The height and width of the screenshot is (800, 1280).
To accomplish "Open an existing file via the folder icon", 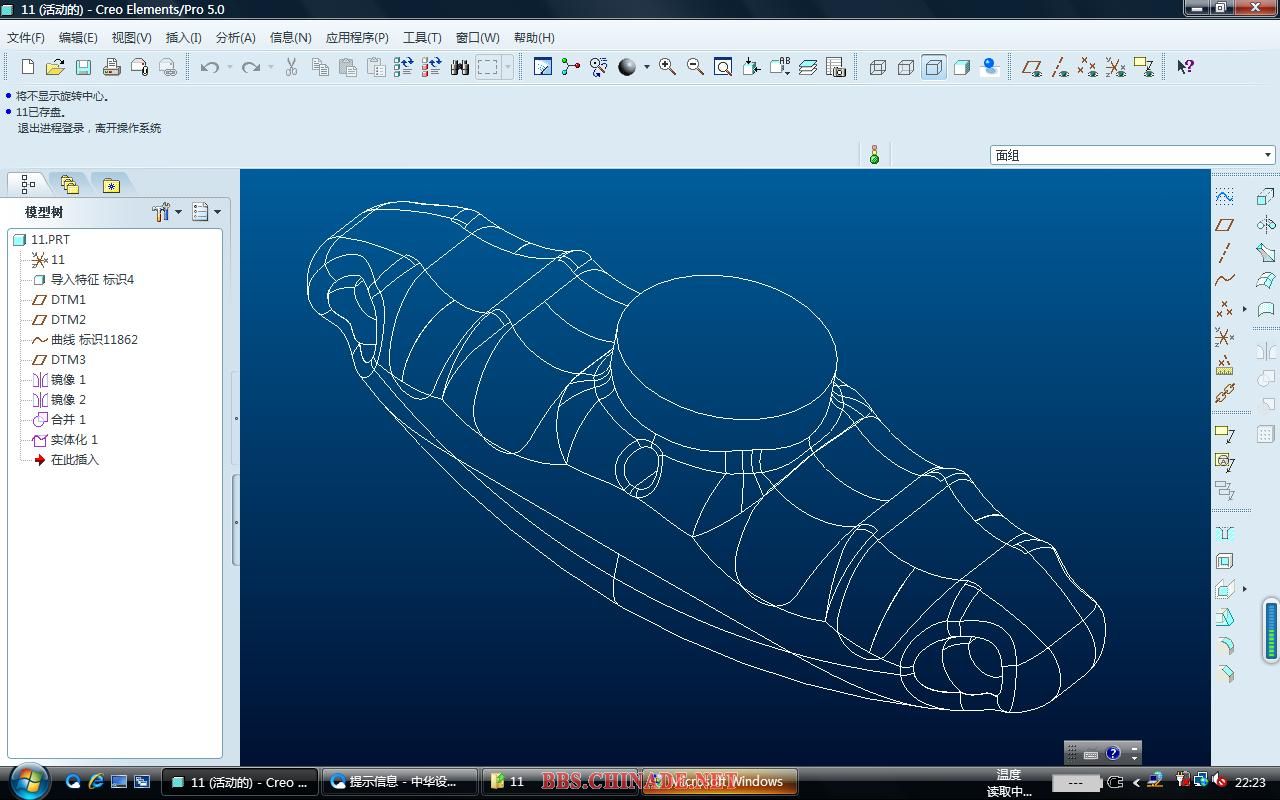I will [x=55, y=67].
